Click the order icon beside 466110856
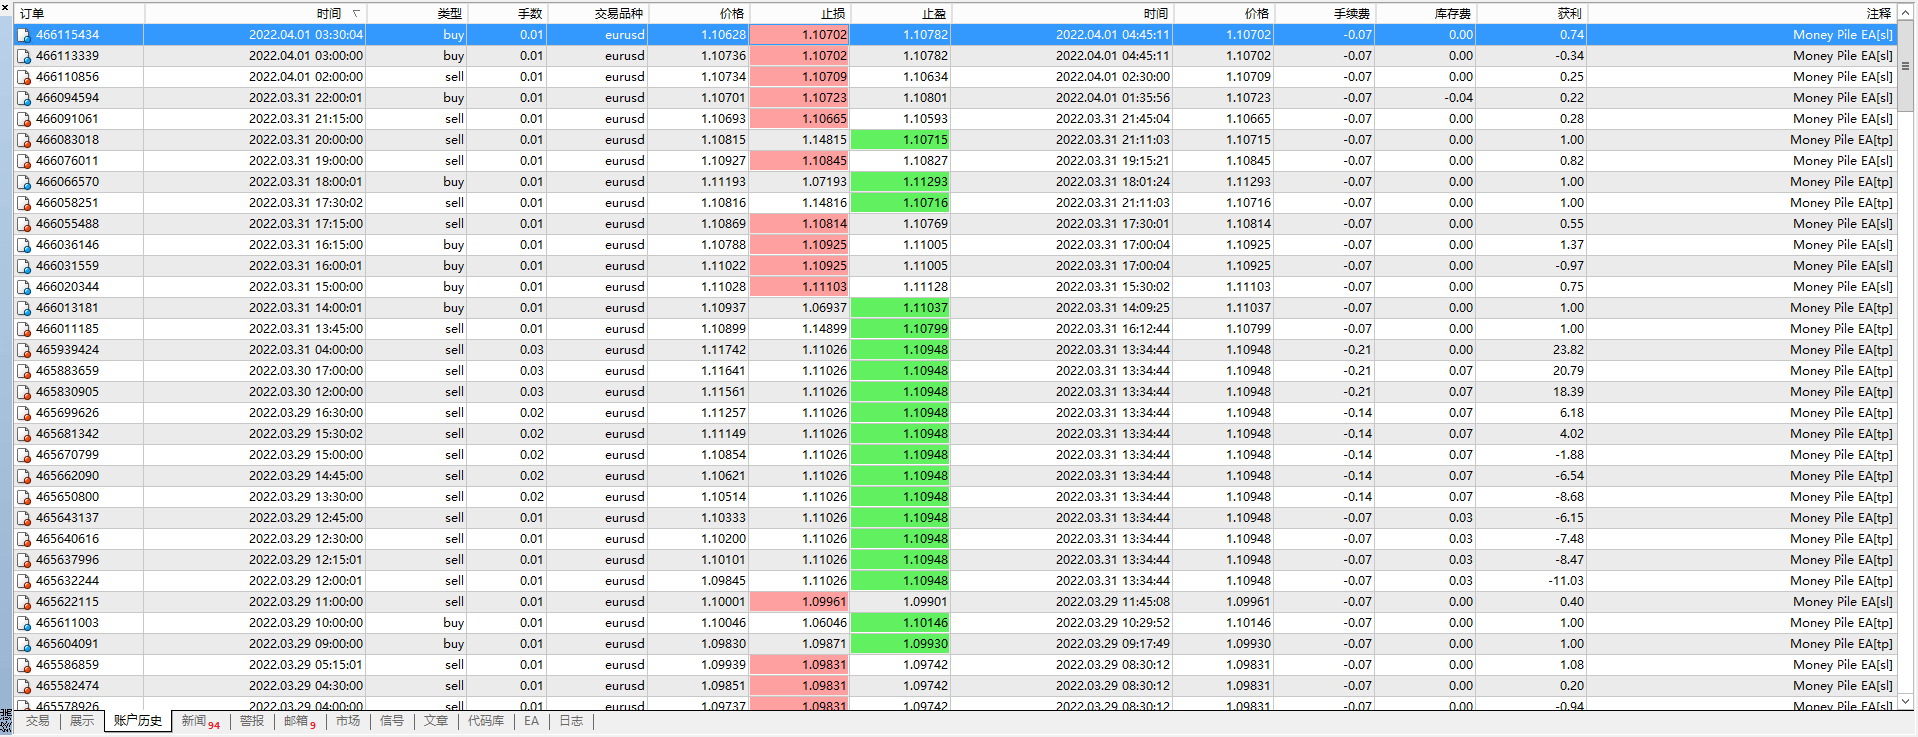The width and height of the screenshot is (1918, 737). tap(24, 77)
